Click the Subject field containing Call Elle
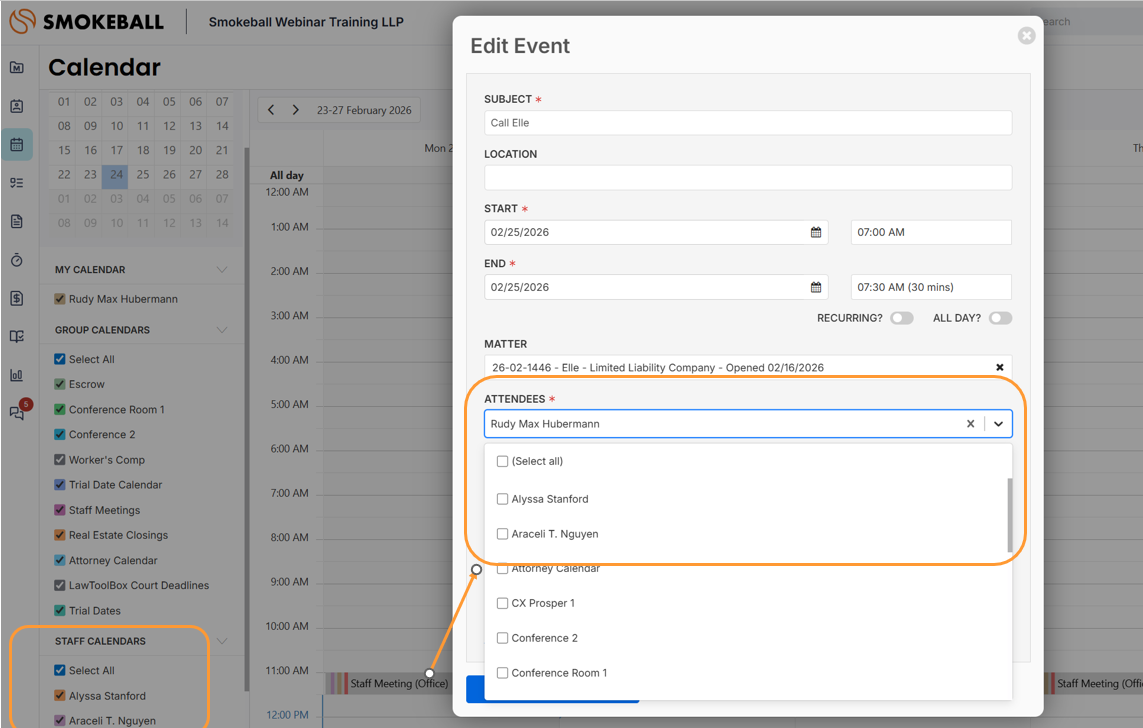Image resolution: width=1143 pixels, height=728 pixels. pyautogui.click(x=747, y=123)
